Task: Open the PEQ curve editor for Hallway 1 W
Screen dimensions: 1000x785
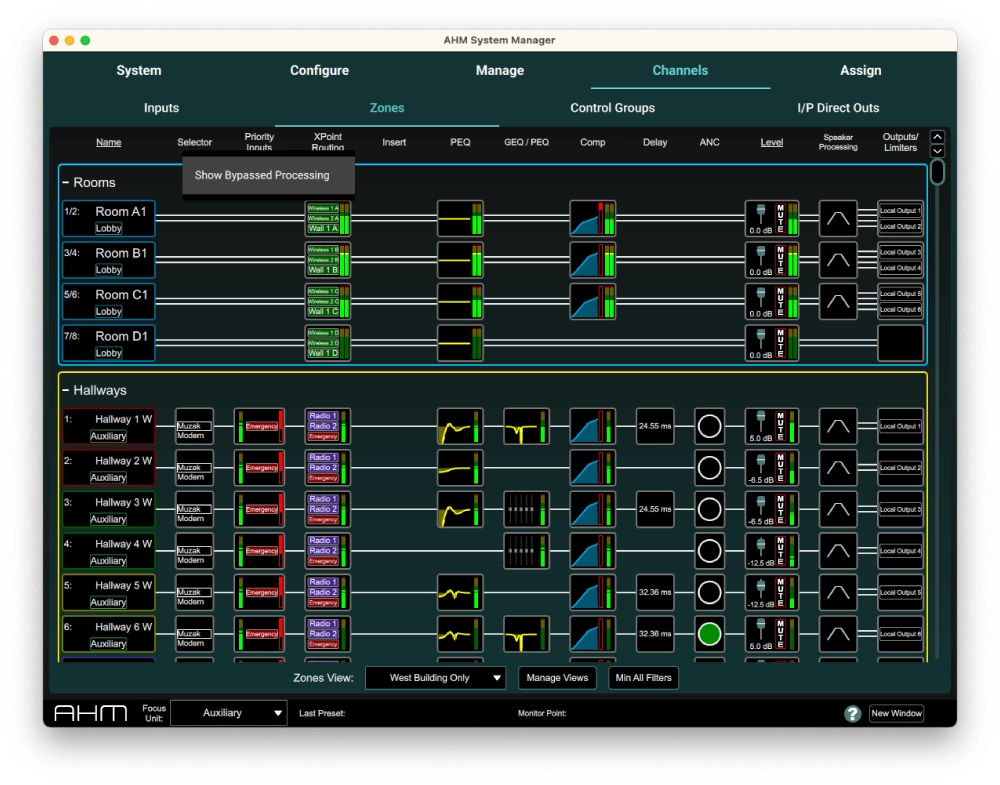Action: [x=460, y=425]
